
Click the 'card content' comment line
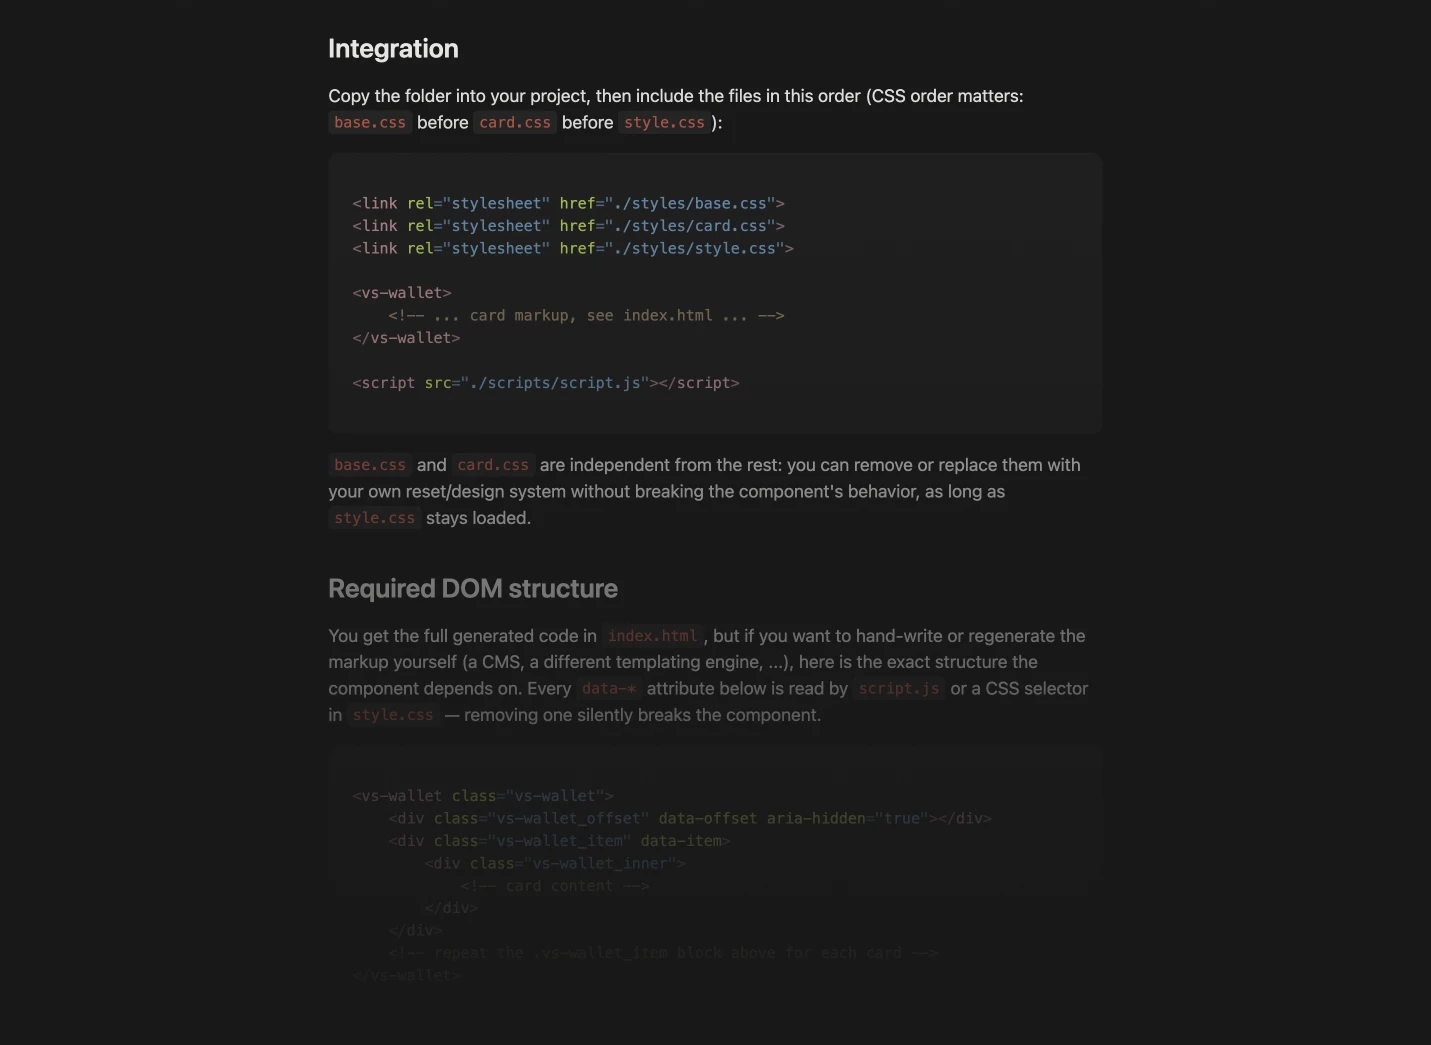(x=555, y=886)
